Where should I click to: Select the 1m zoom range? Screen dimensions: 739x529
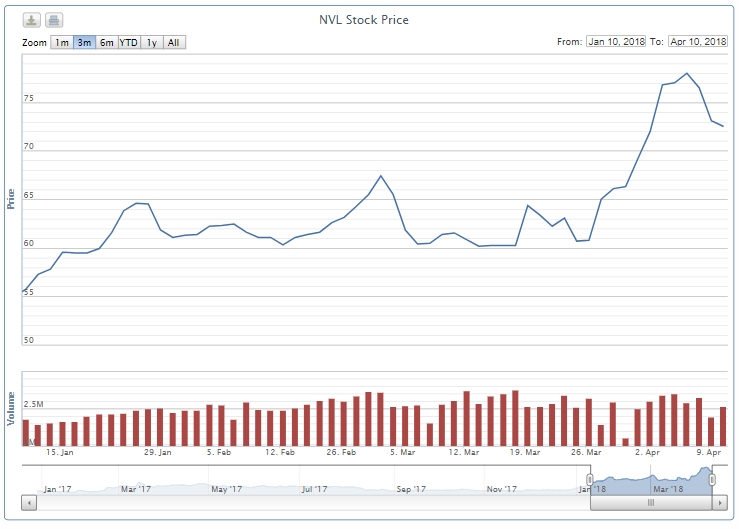click(x=62, y=42)
